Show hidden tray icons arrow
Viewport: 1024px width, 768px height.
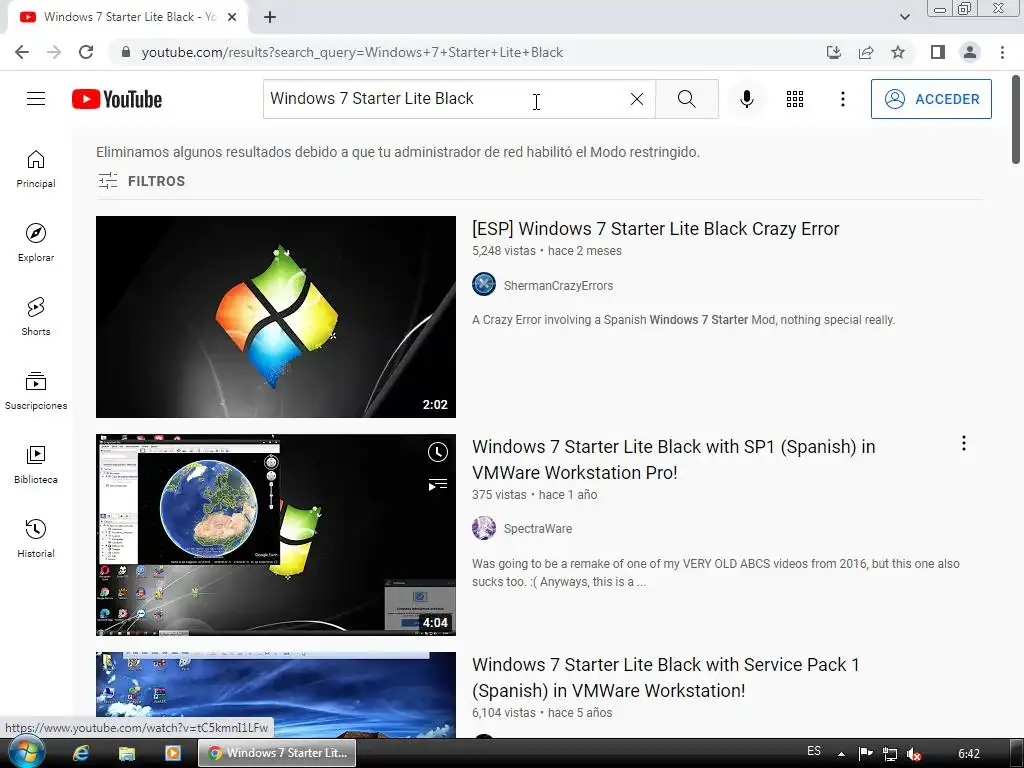841,754
